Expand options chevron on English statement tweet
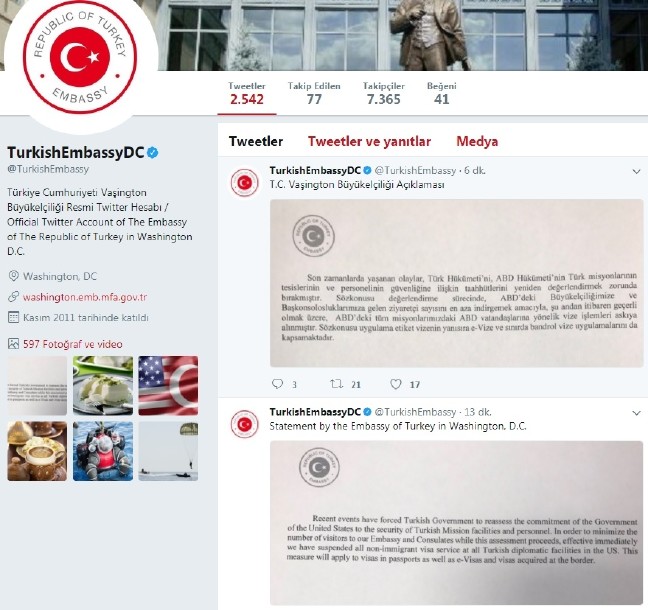The image size is (648, 610). [636, 413]
